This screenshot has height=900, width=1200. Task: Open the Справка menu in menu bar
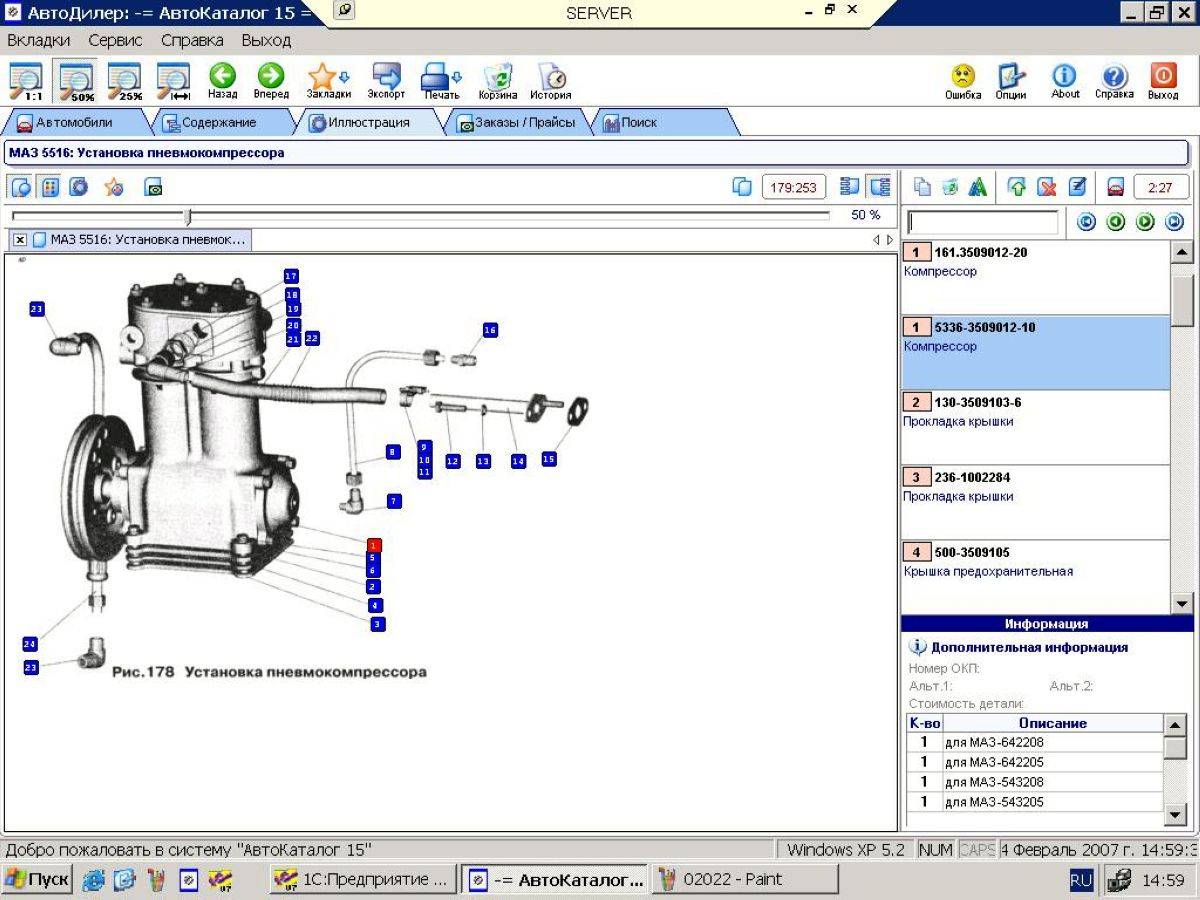(x=192, y=40)
